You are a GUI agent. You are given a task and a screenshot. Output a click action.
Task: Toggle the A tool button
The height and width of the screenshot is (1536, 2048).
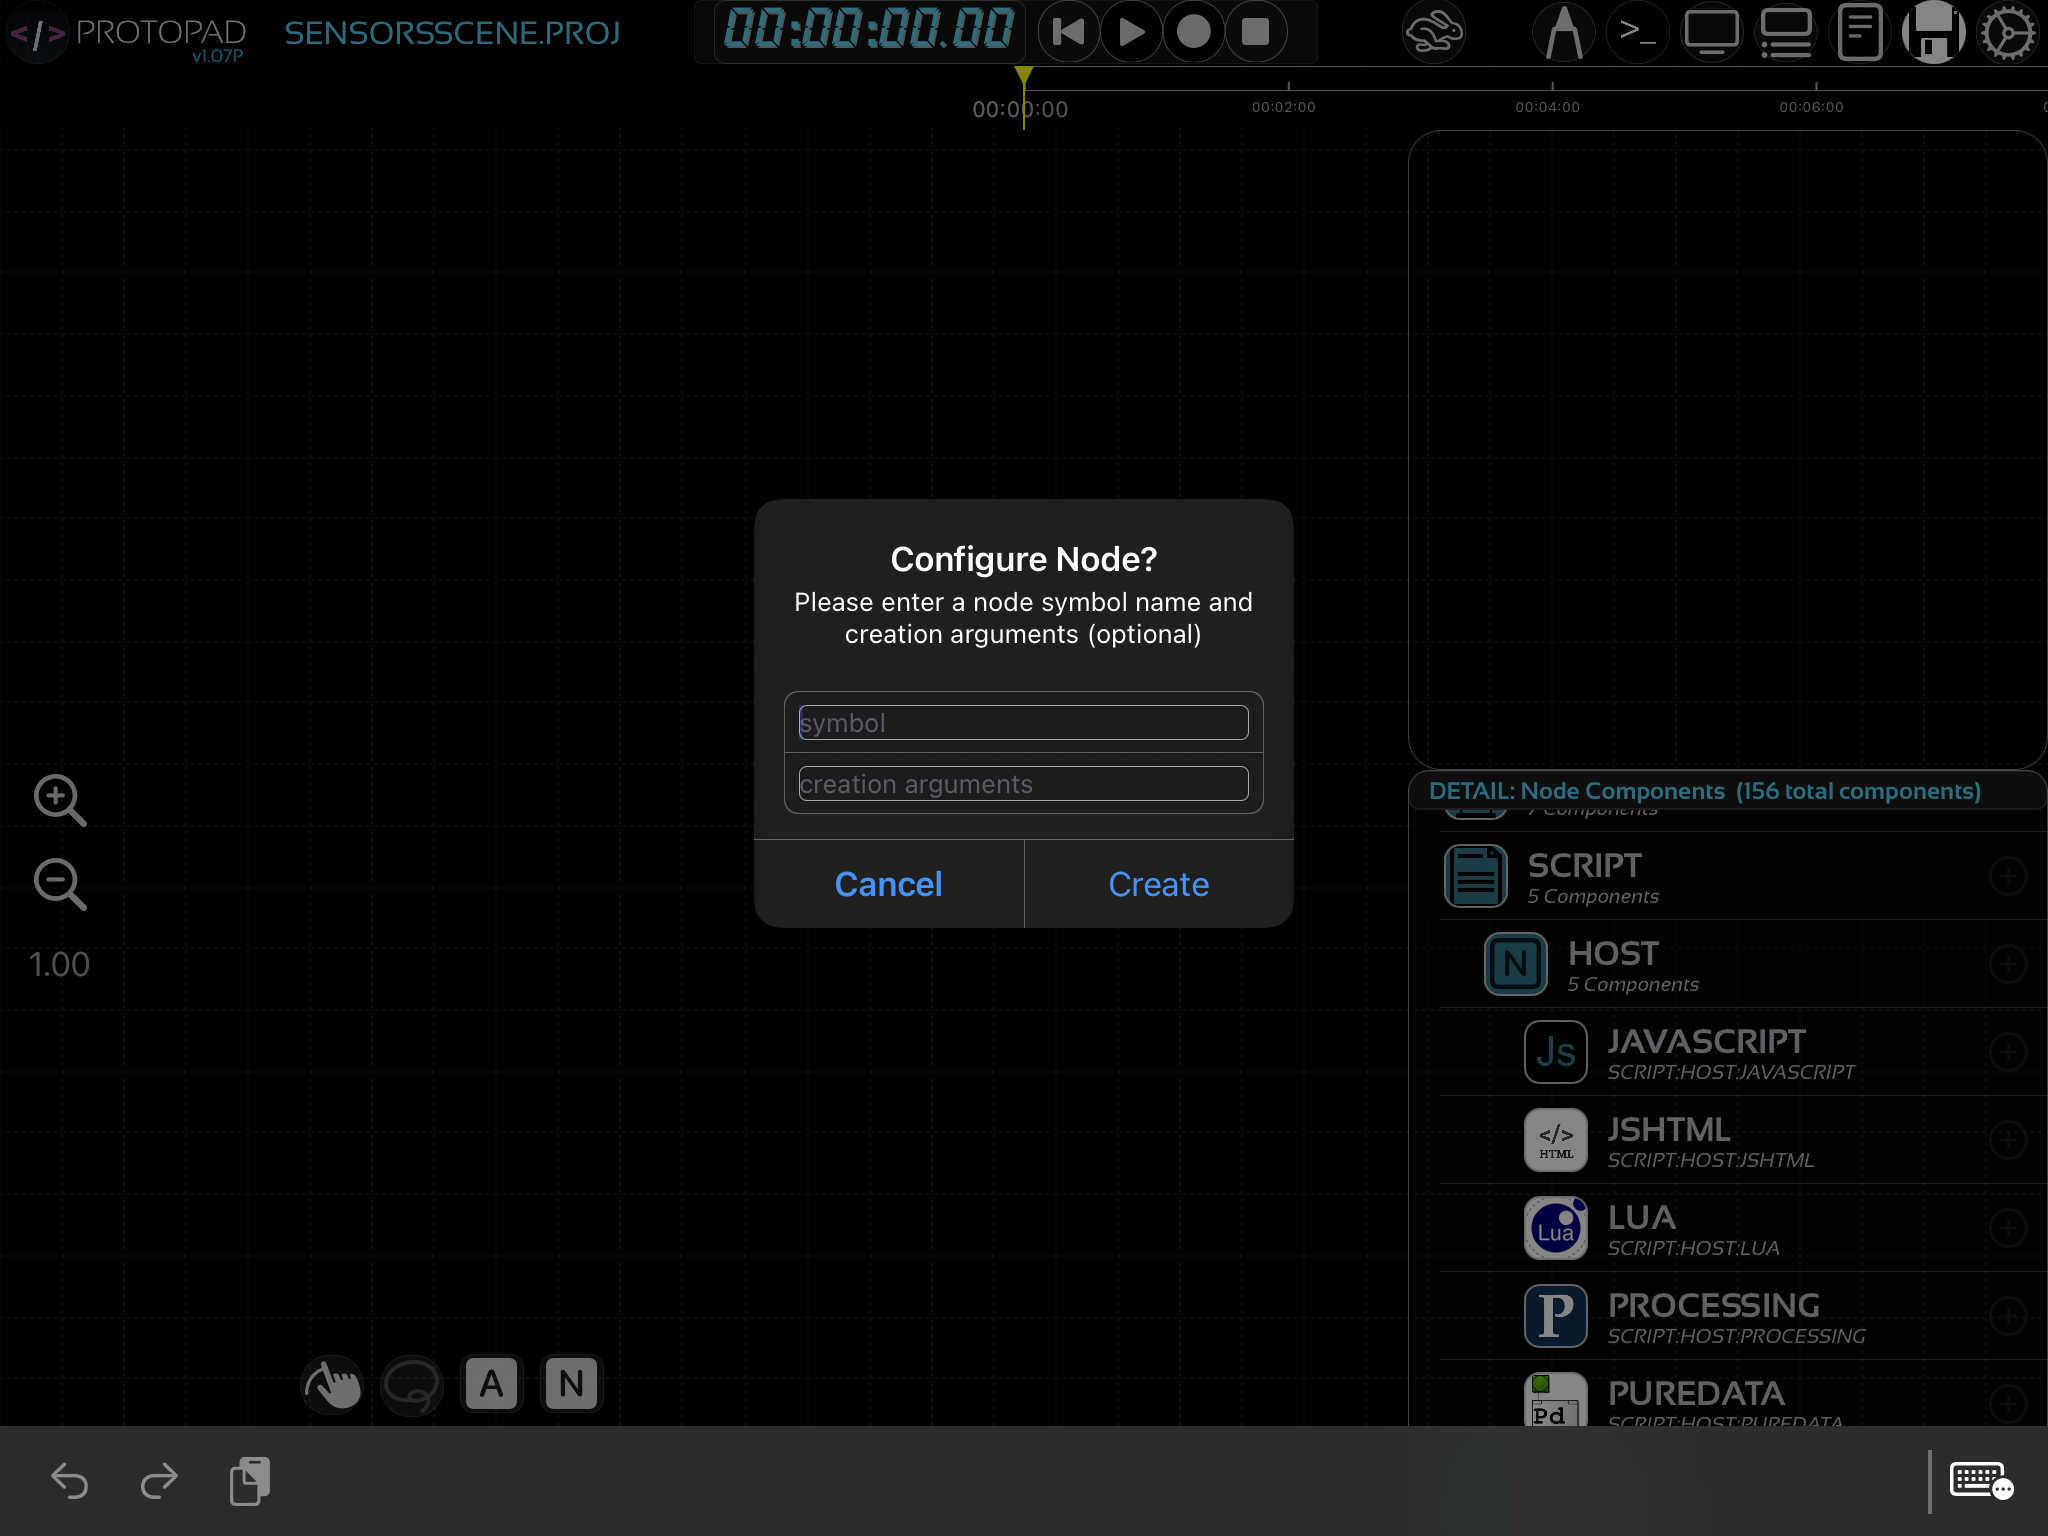(491, 1384)
